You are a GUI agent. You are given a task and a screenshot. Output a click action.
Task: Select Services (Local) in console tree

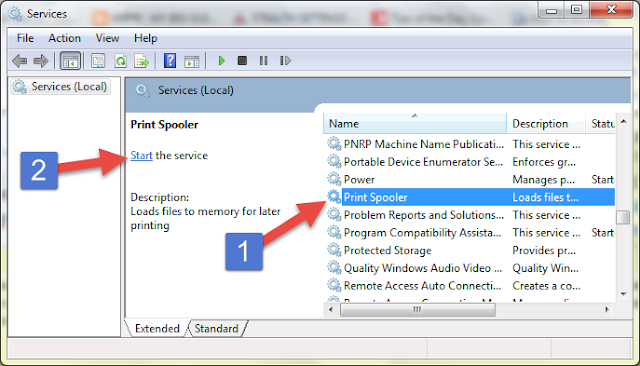coord(60,87)
